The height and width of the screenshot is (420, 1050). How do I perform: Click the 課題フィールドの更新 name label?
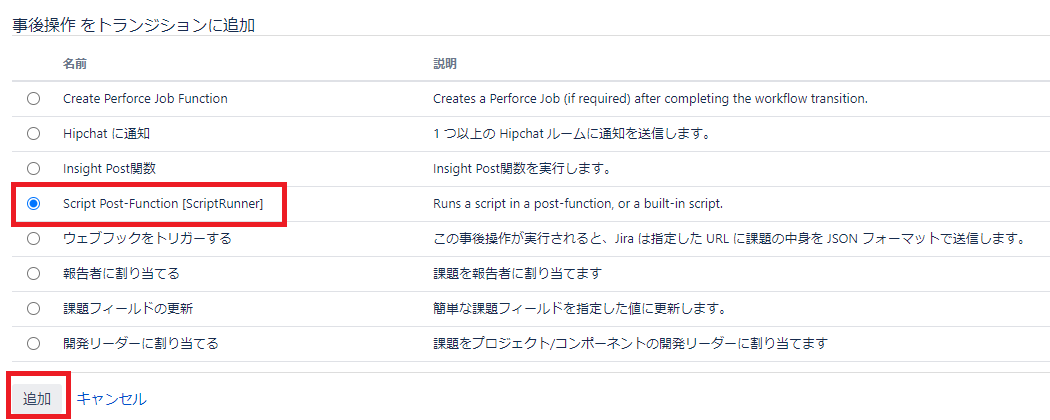128,309
